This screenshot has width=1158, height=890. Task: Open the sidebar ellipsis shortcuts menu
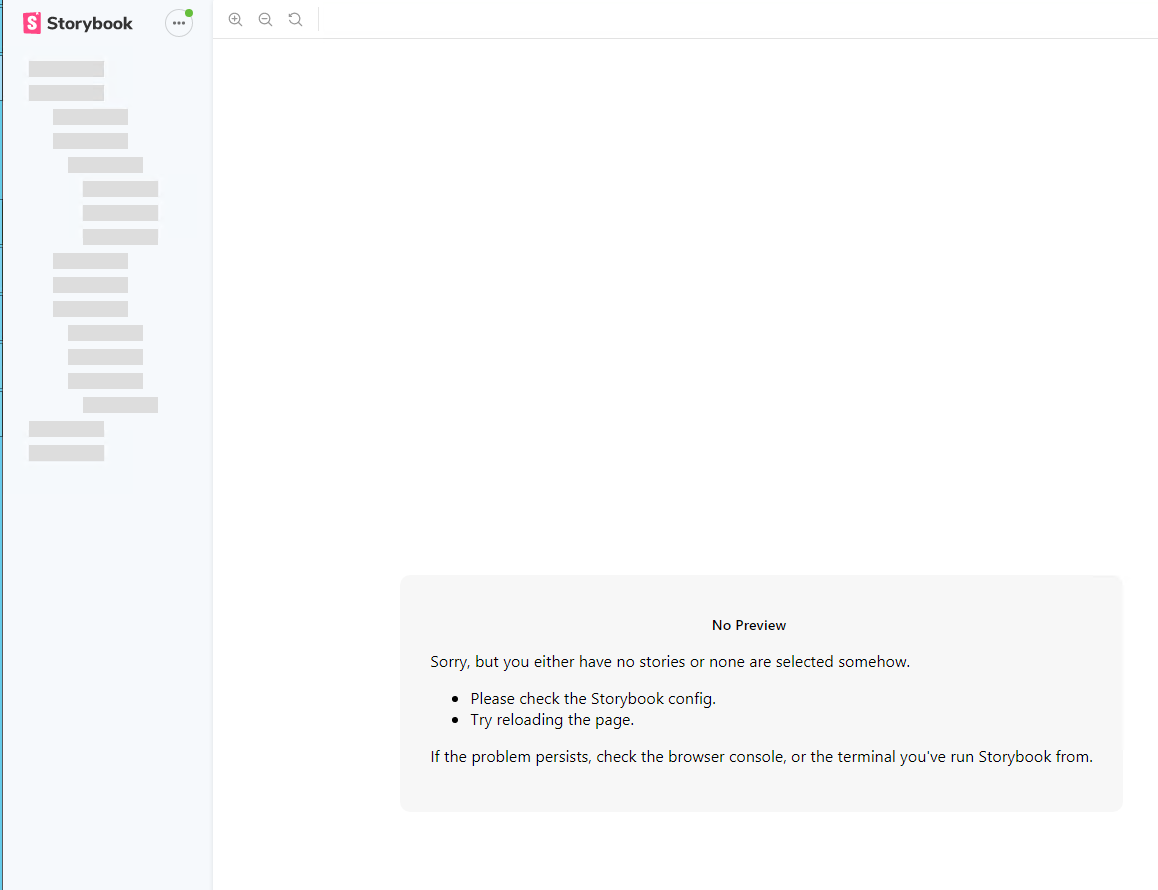178,22
